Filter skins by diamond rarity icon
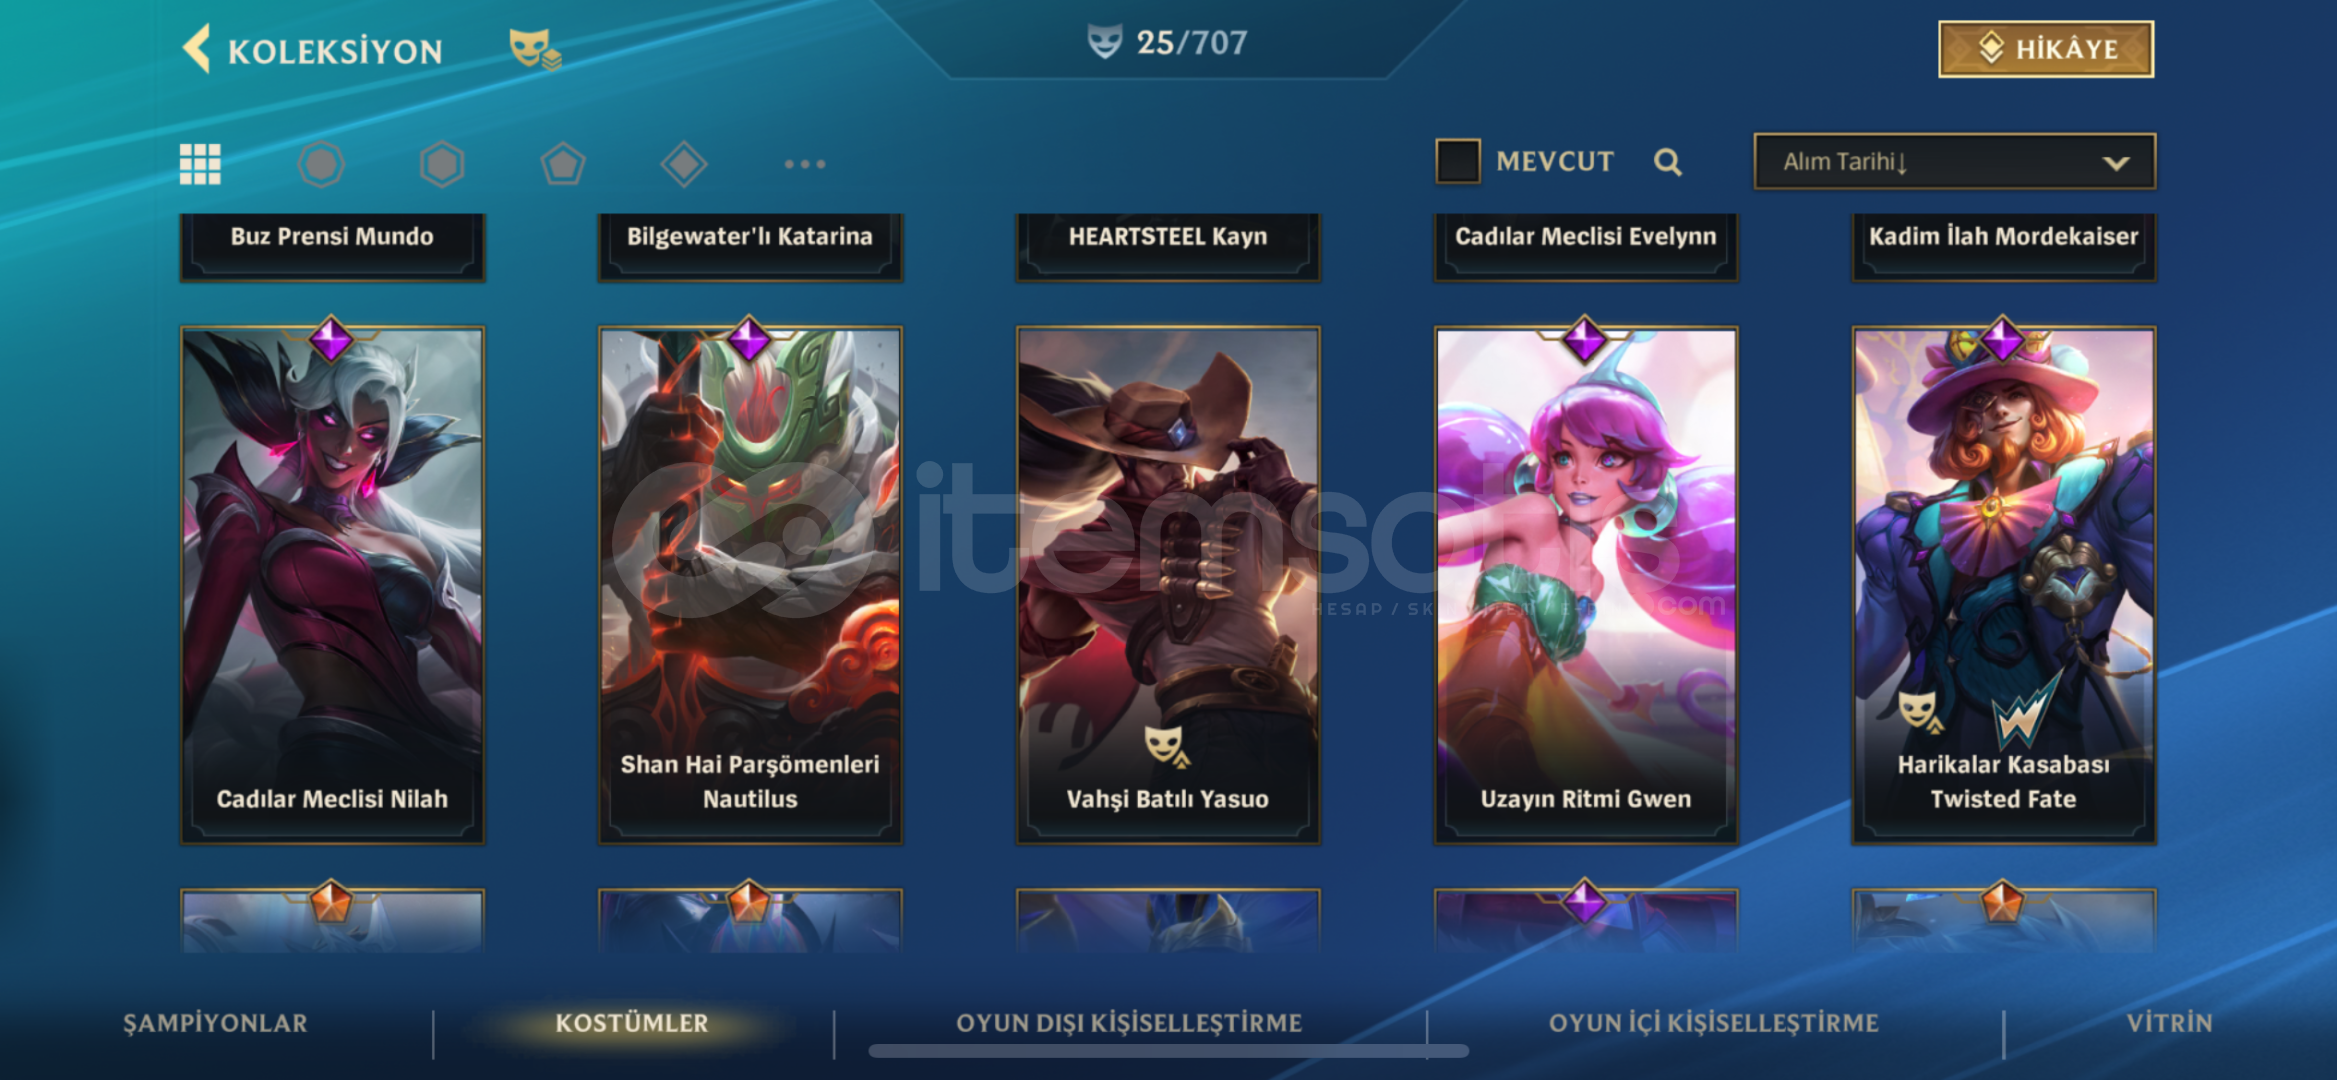 (x=684, y=163)
